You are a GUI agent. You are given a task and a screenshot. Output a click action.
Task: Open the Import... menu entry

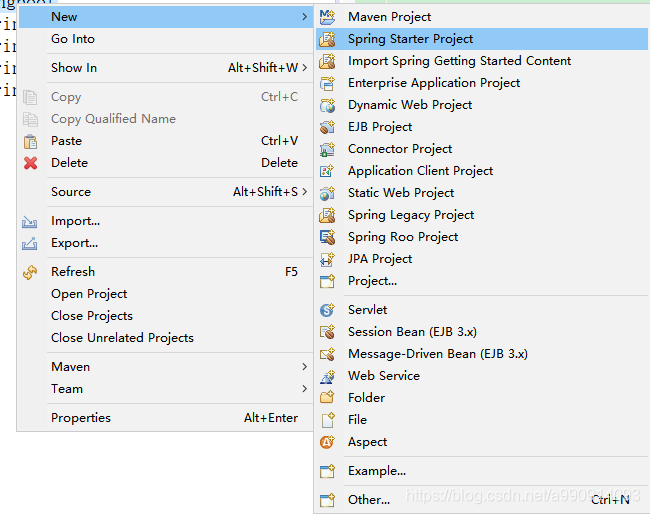[165, 221]
